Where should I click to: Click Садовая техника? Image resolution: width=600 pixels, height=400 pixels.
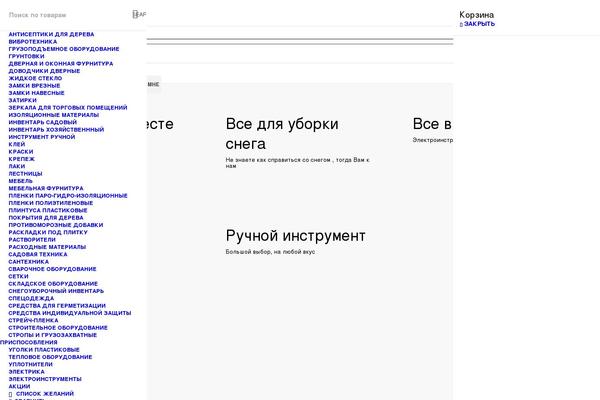click(38, 254)
